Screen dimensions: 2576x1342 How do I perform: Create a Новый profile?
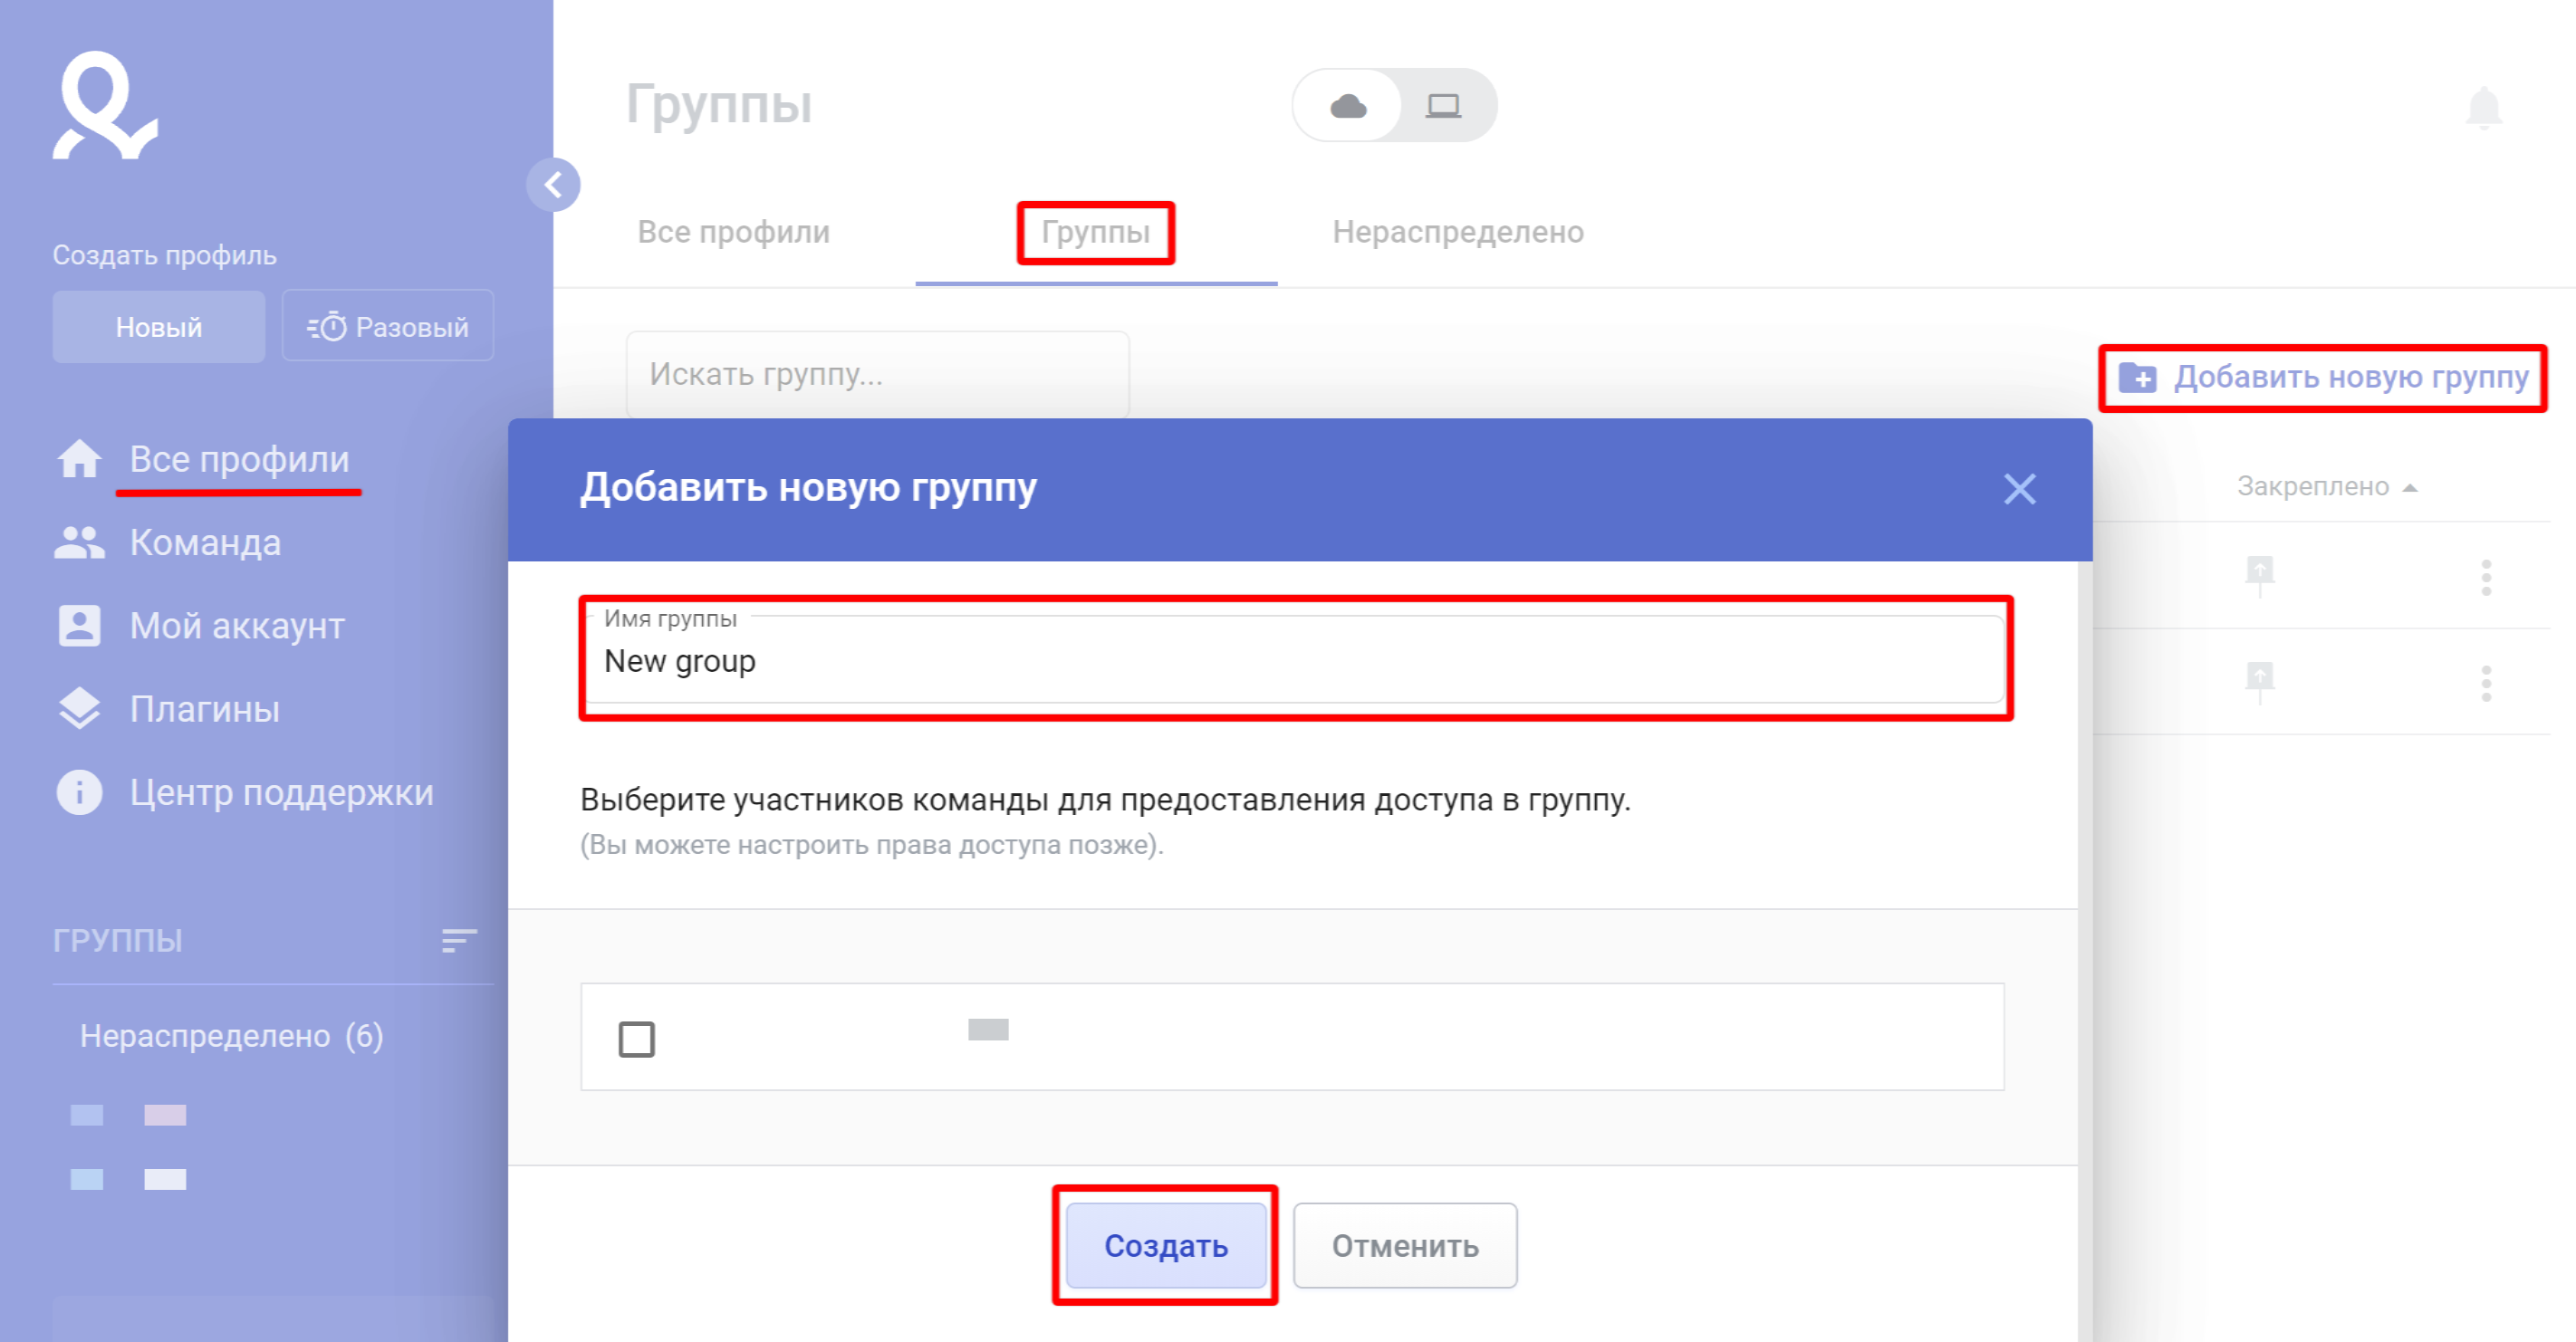pos(159,326)
